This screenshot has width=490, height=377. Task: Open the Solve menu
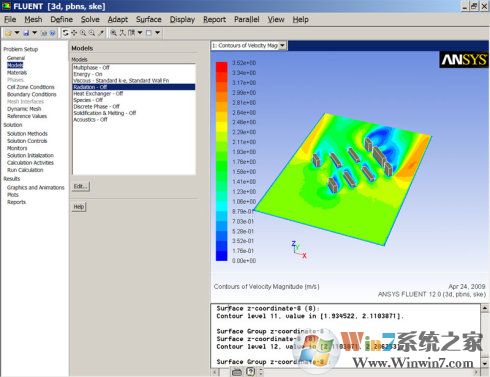tap(90, 20)
